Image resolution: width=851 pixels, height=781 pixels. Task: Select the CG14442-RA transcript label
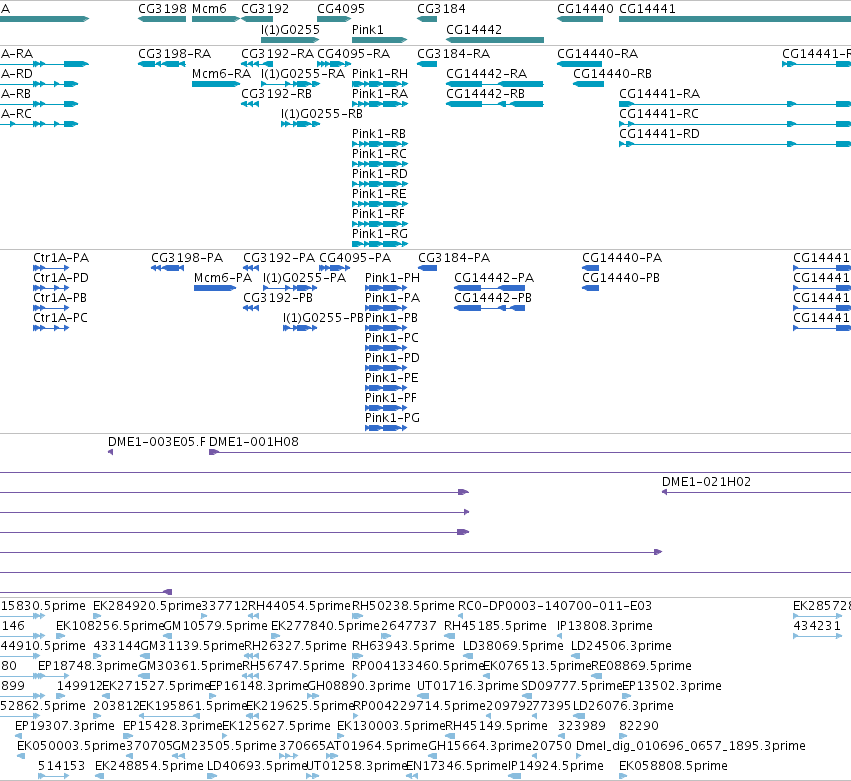click(x=486, y=74)
